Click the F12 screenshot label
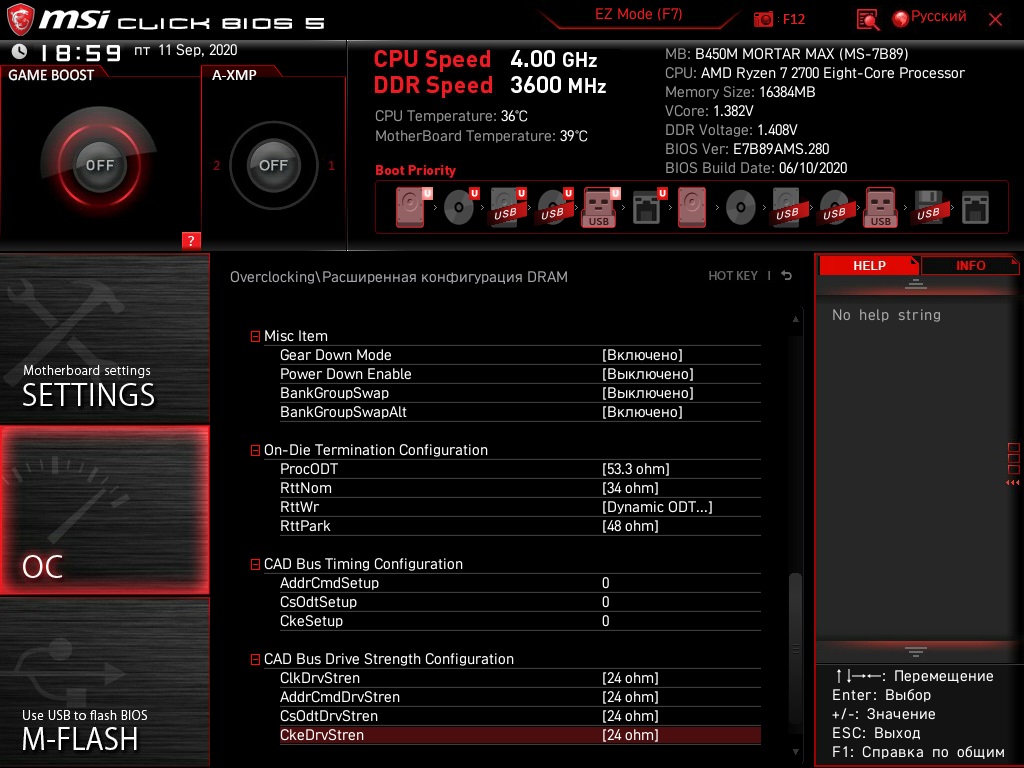 (x=793, y=20)
